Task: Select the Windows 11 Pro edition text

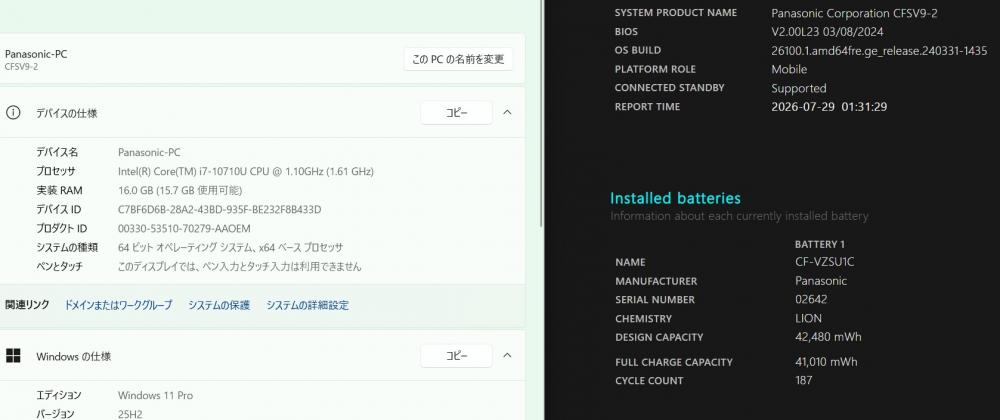Action: coord(155,396)
